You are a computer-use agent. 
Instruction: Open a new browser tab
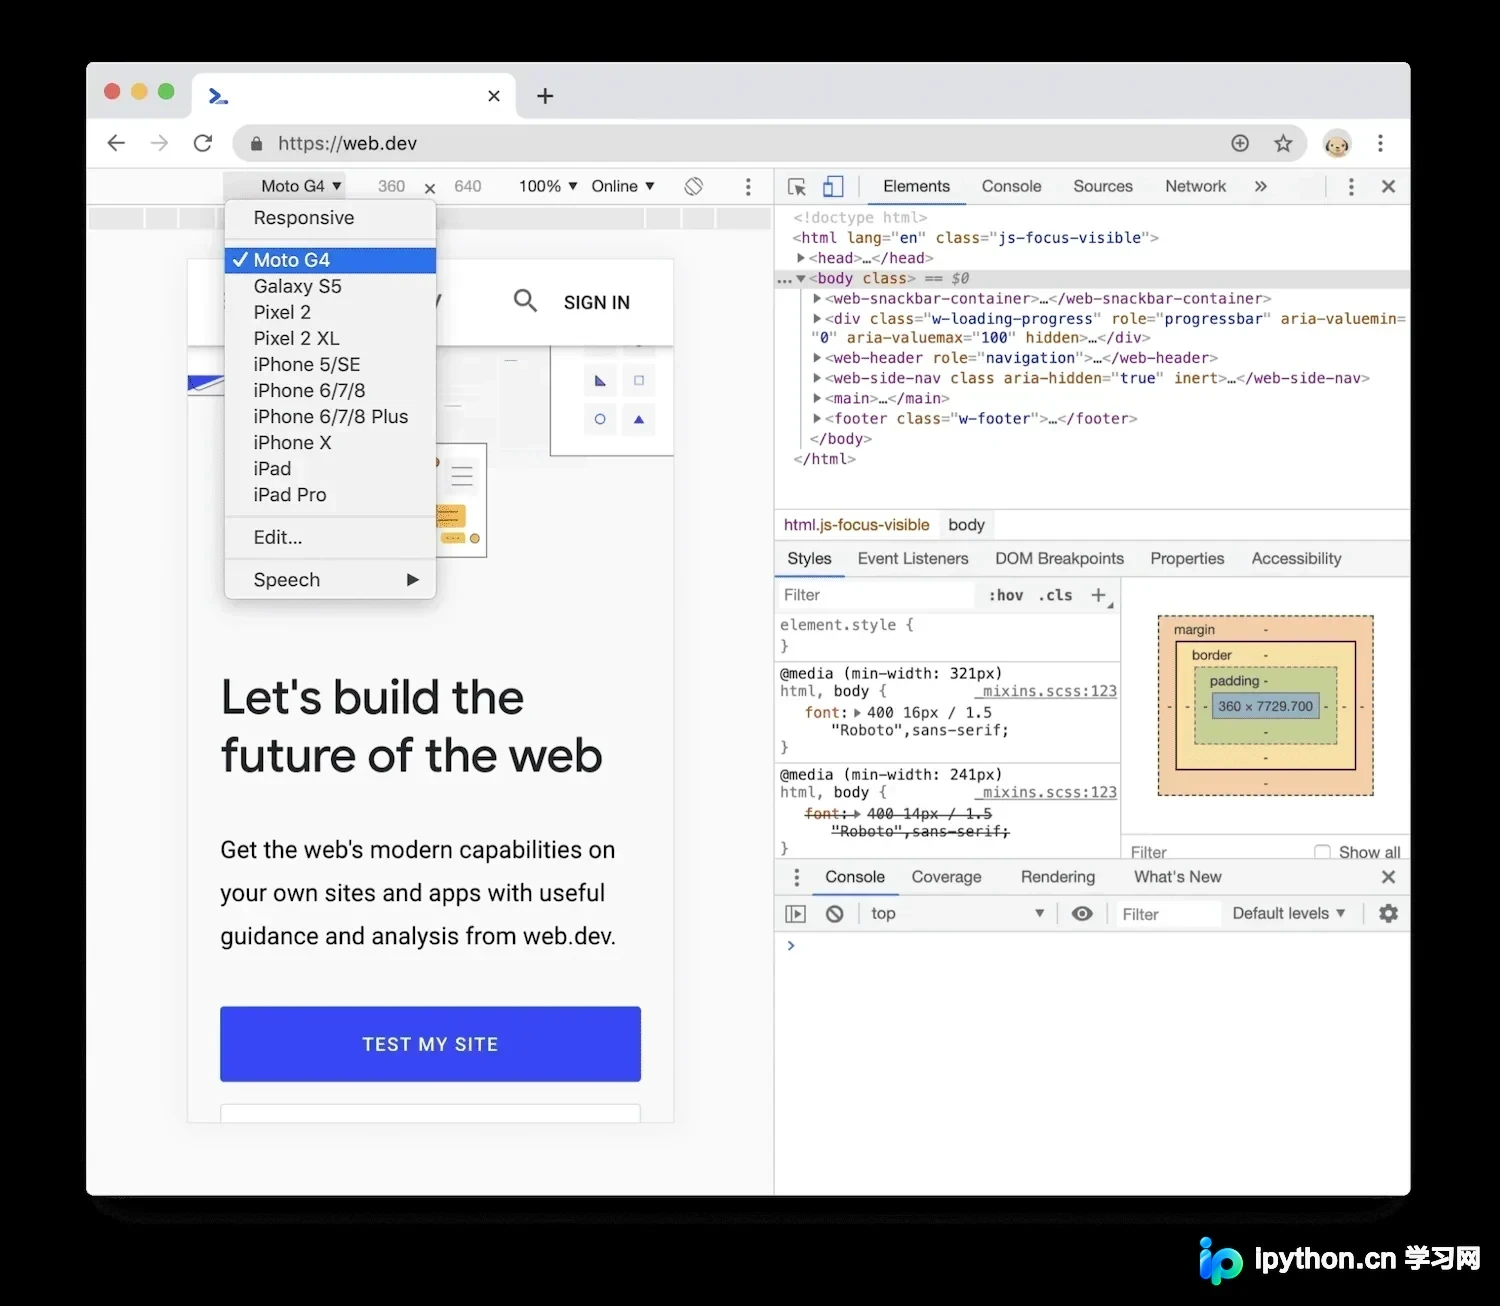point(545,96)
